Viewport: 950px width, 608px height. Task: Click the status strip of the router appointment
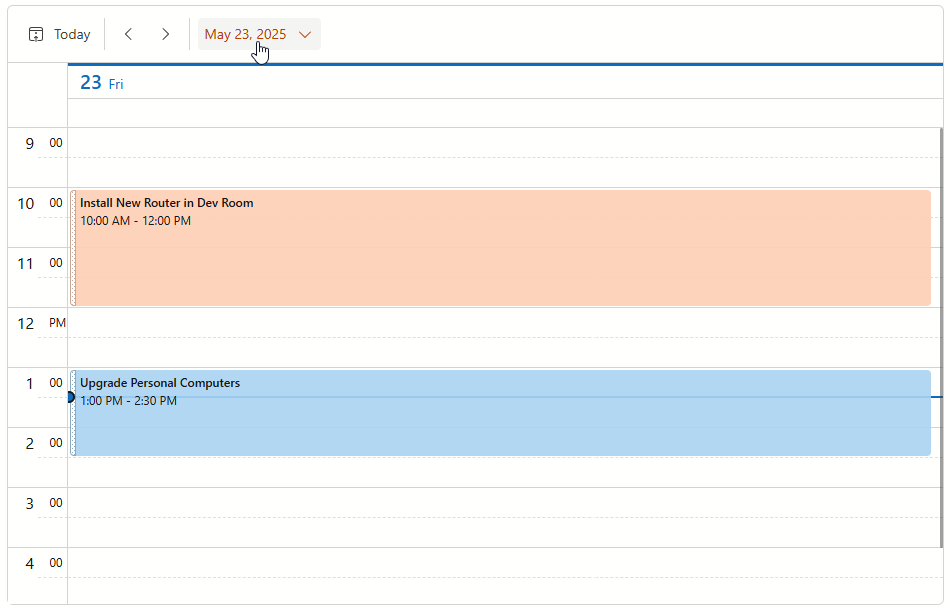tap(73, 248)
